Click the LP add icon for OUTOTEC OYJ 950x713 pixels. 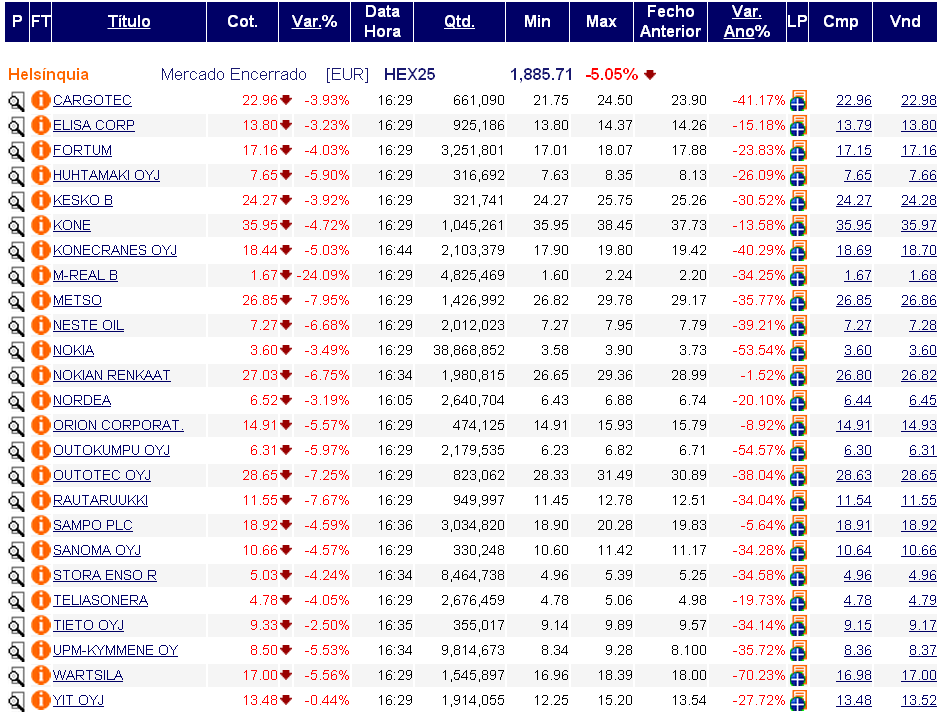[x=799, y=475]
